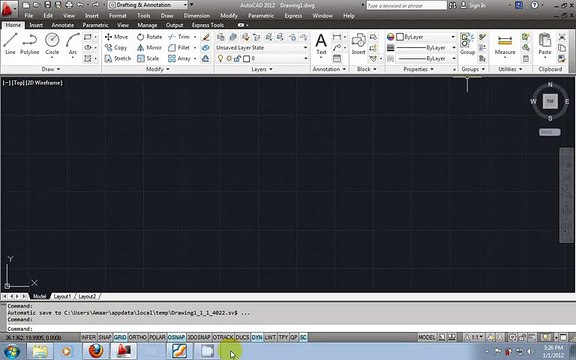Viewport: 576px width, 360px height.
Task: Click the color wheel icon in Properties
Action: tap(390, 37)
